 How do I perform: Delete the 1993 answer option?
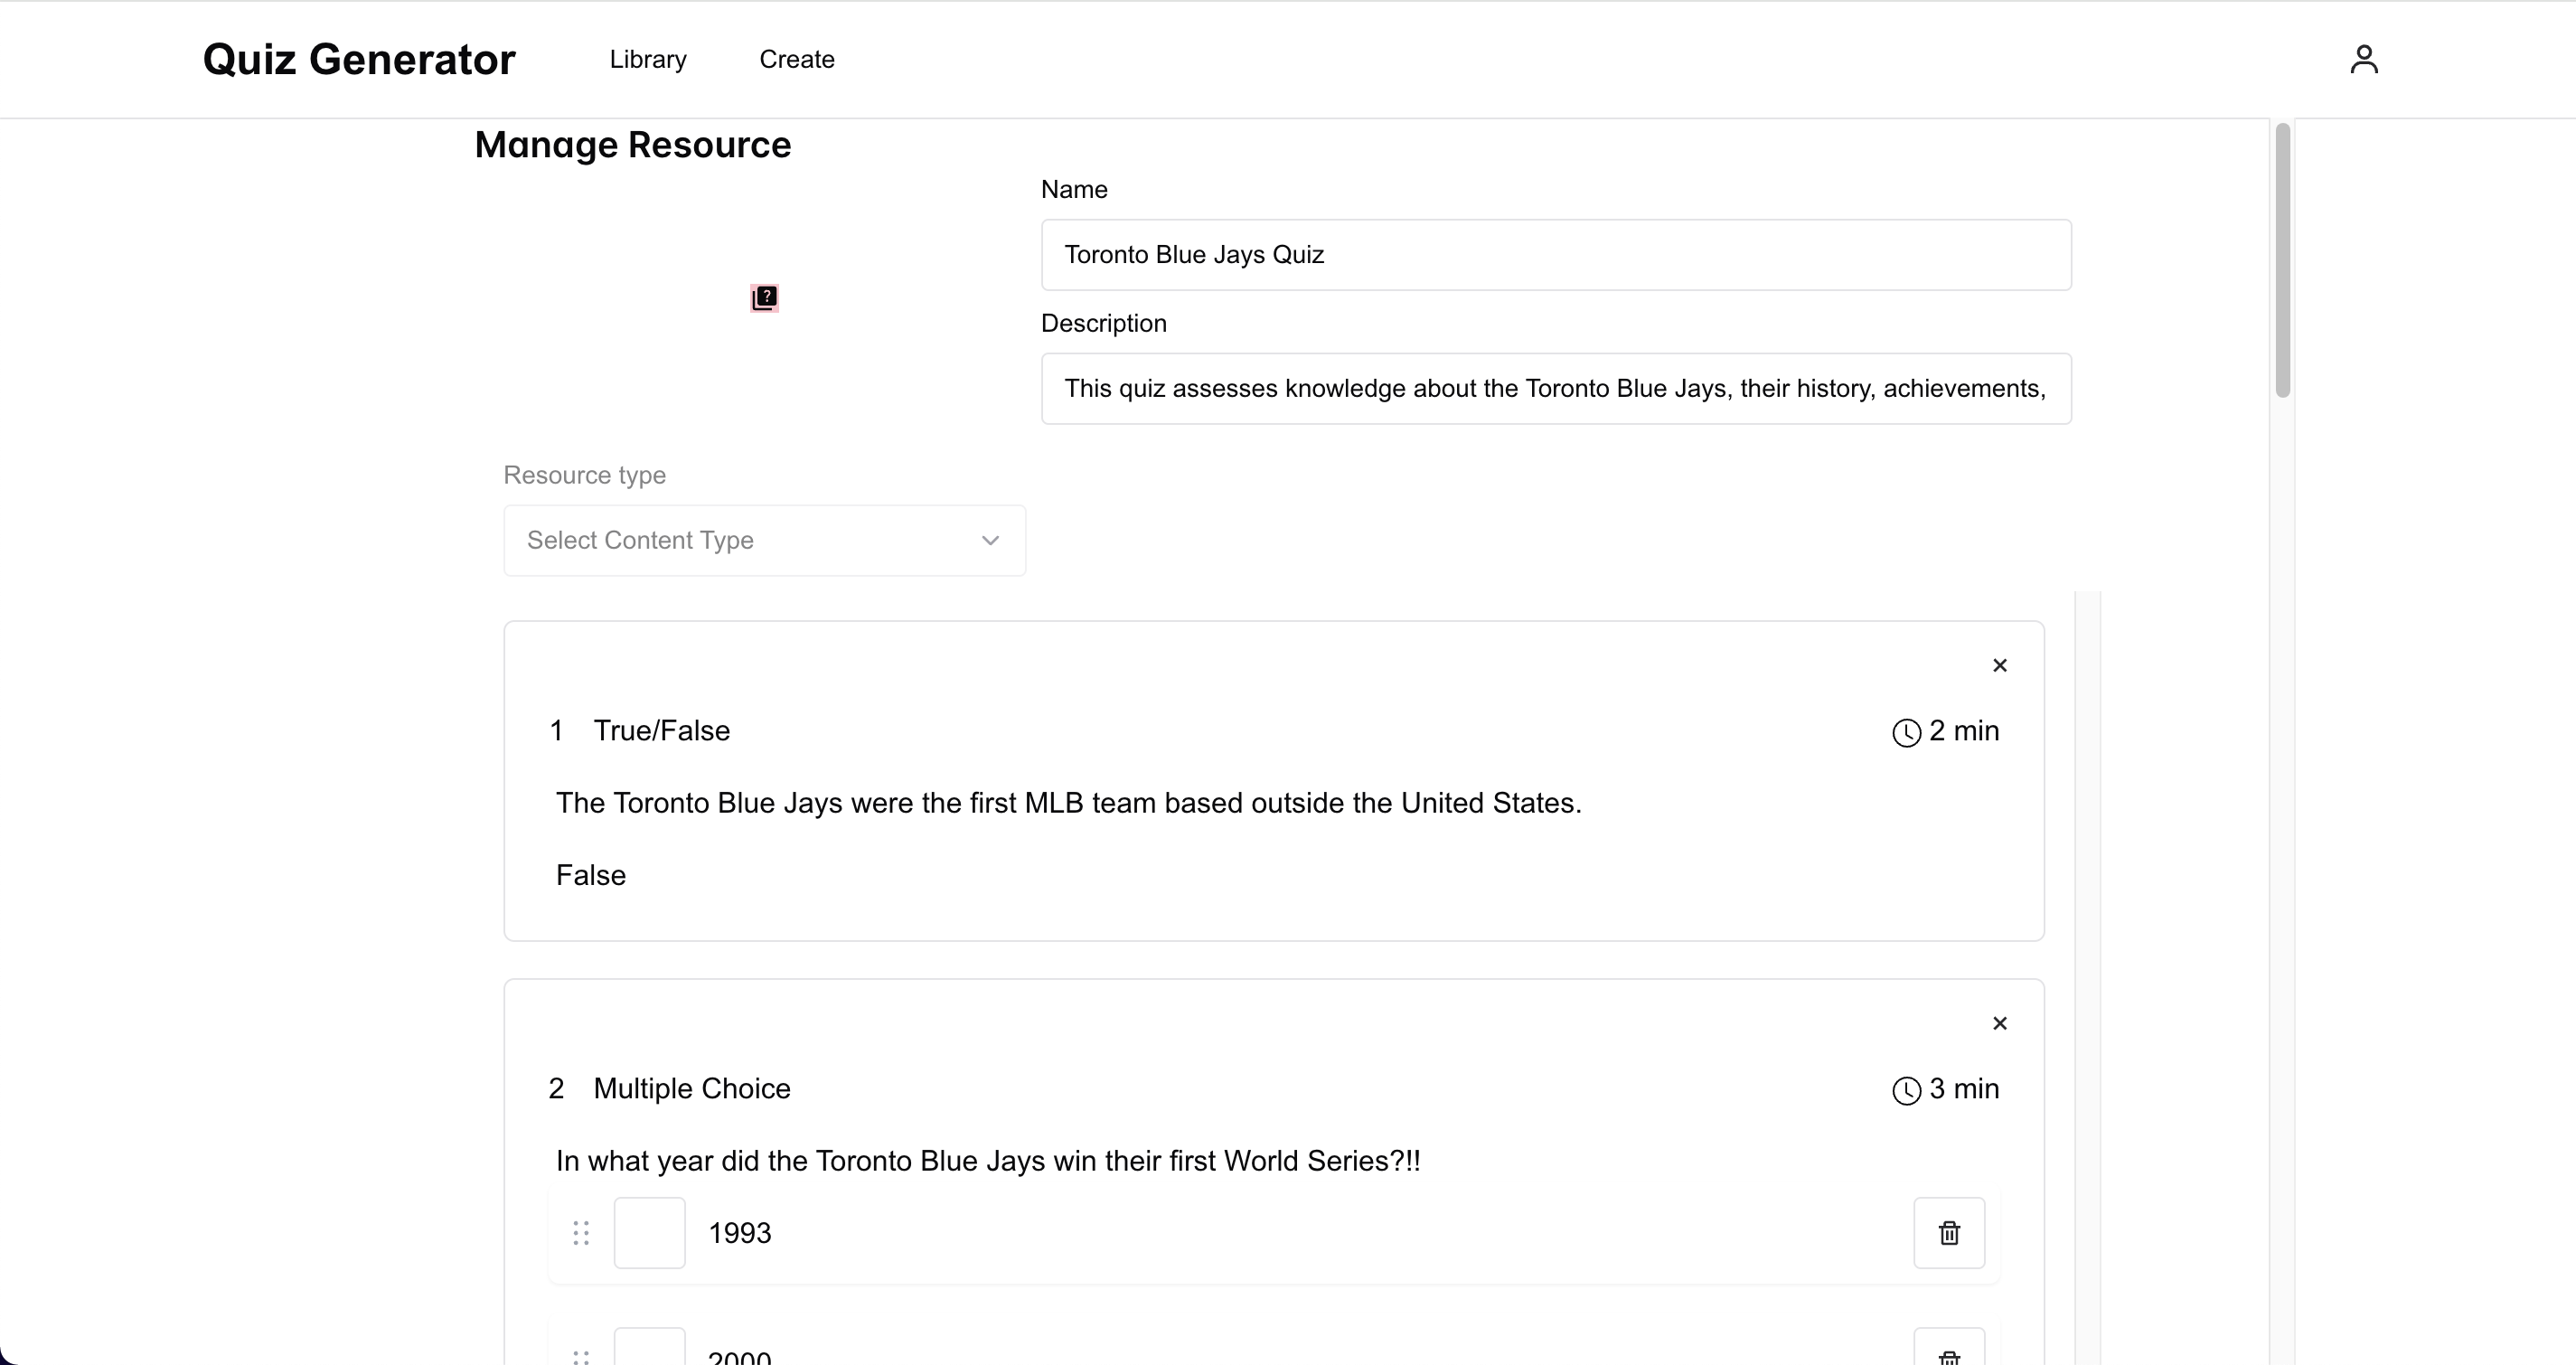click(x=1949, y=1233)
